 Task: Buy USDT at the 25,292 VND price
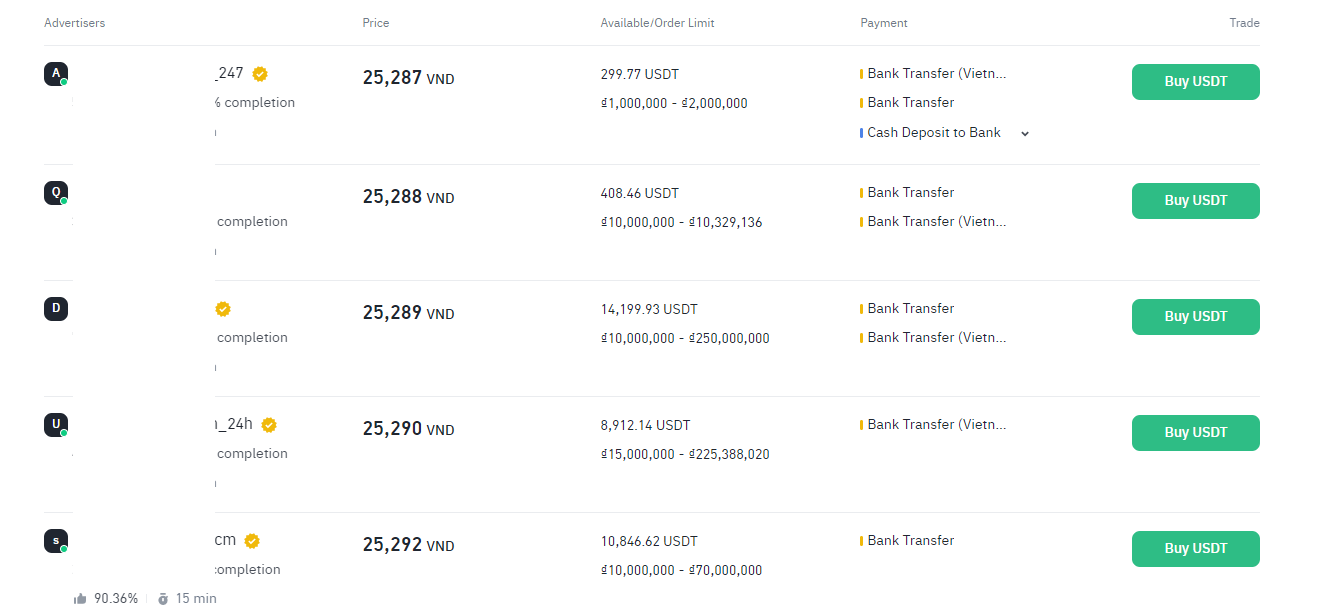[1195, 549]
